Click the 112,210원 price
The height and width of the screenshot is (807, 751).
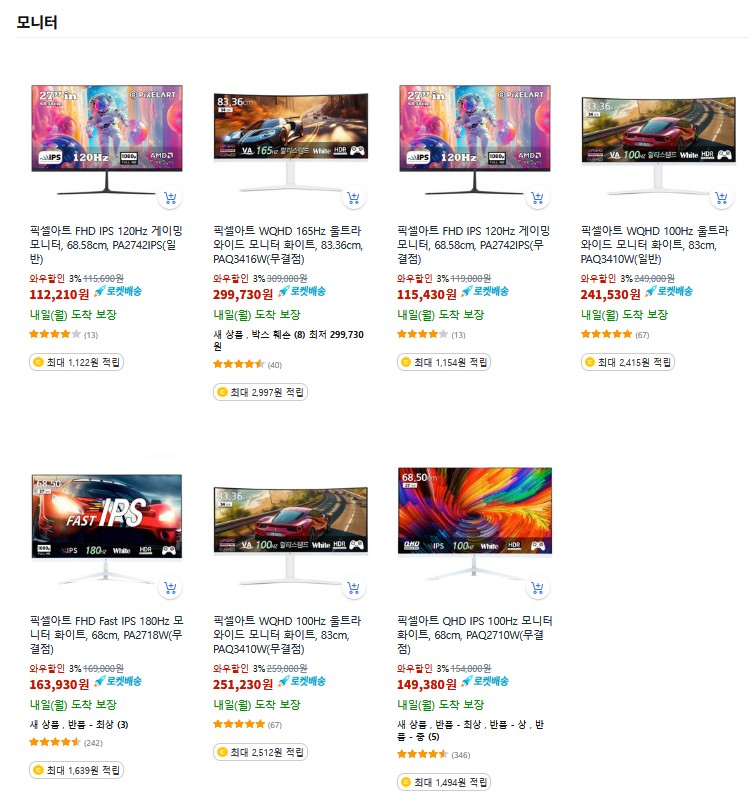[x=59, y=294]
